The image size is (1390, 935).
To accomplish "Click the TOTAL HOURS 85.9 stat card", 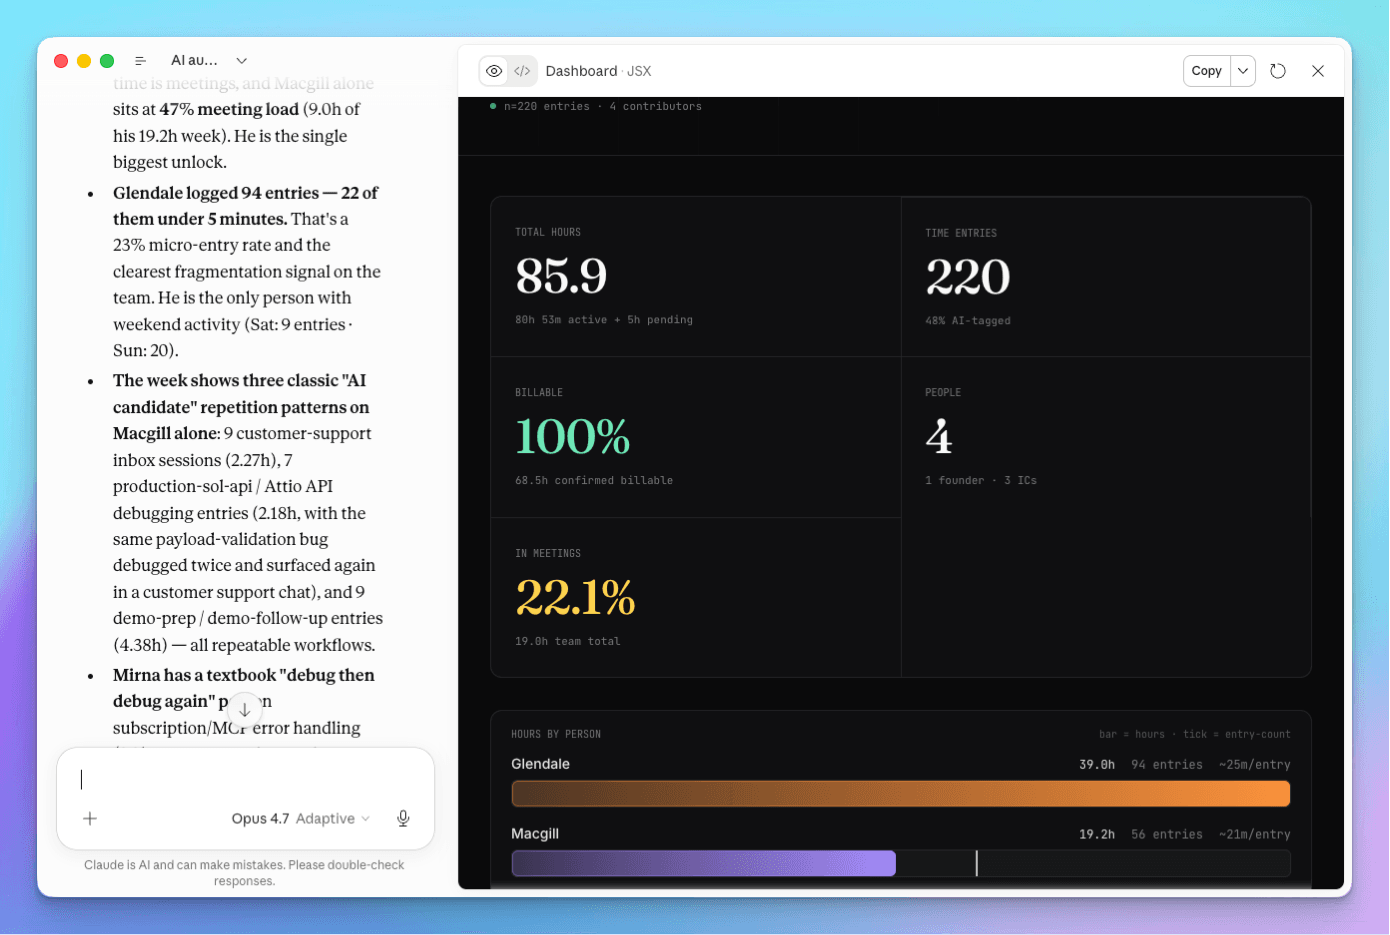I will [x=695, y=275].
